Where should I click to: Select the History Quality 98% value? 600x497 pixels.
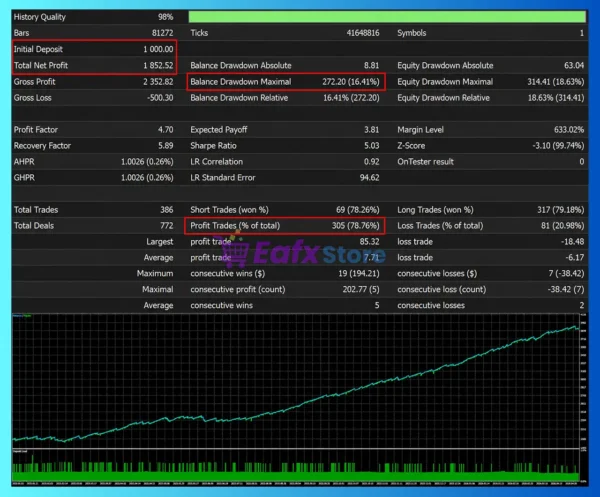[165, 17]
